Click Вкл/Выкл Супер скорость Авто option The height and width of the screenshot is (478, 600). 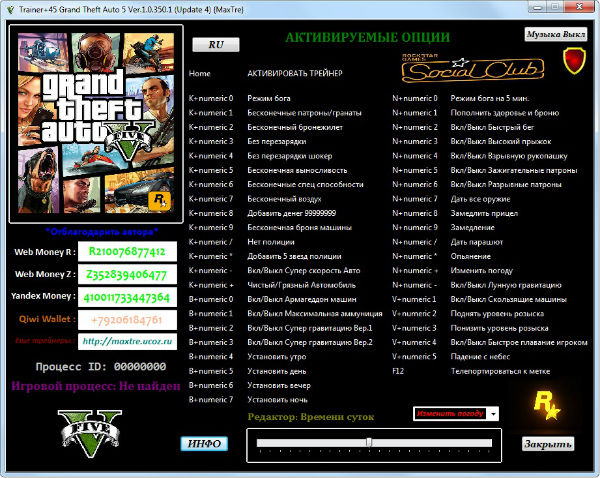[x=304, y=271]
